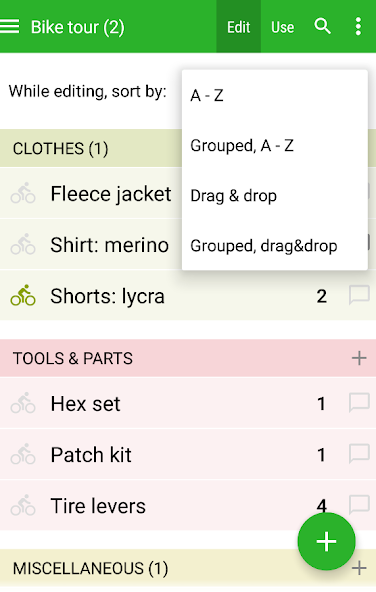The height and width of the screenshot is (592, 376).
Task: Toggle bike icon for Hex set
Action: tap(23, 403)
